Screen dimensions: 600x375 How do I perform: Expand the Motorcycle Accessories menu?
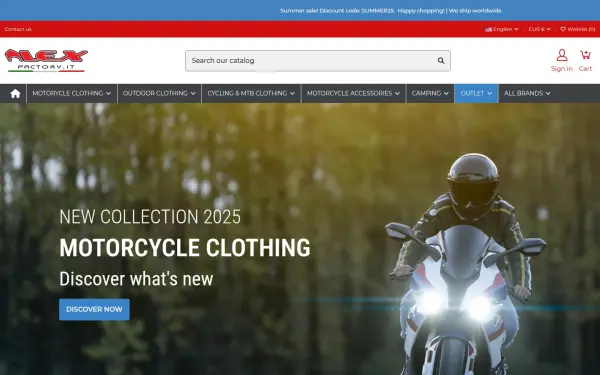coord(353,93)
